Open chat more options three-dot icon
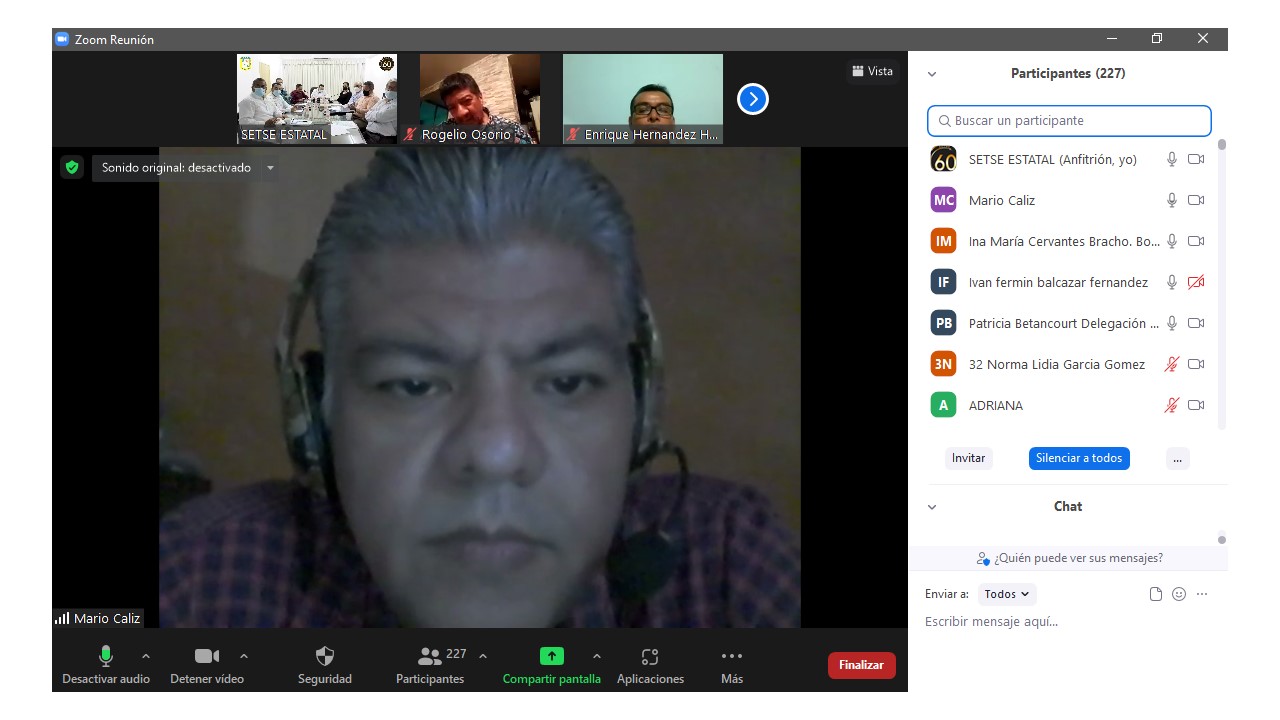Image resolution: width=1280 pixels, height=720 pixels. pyautogui.click(x=1202, y=594)
